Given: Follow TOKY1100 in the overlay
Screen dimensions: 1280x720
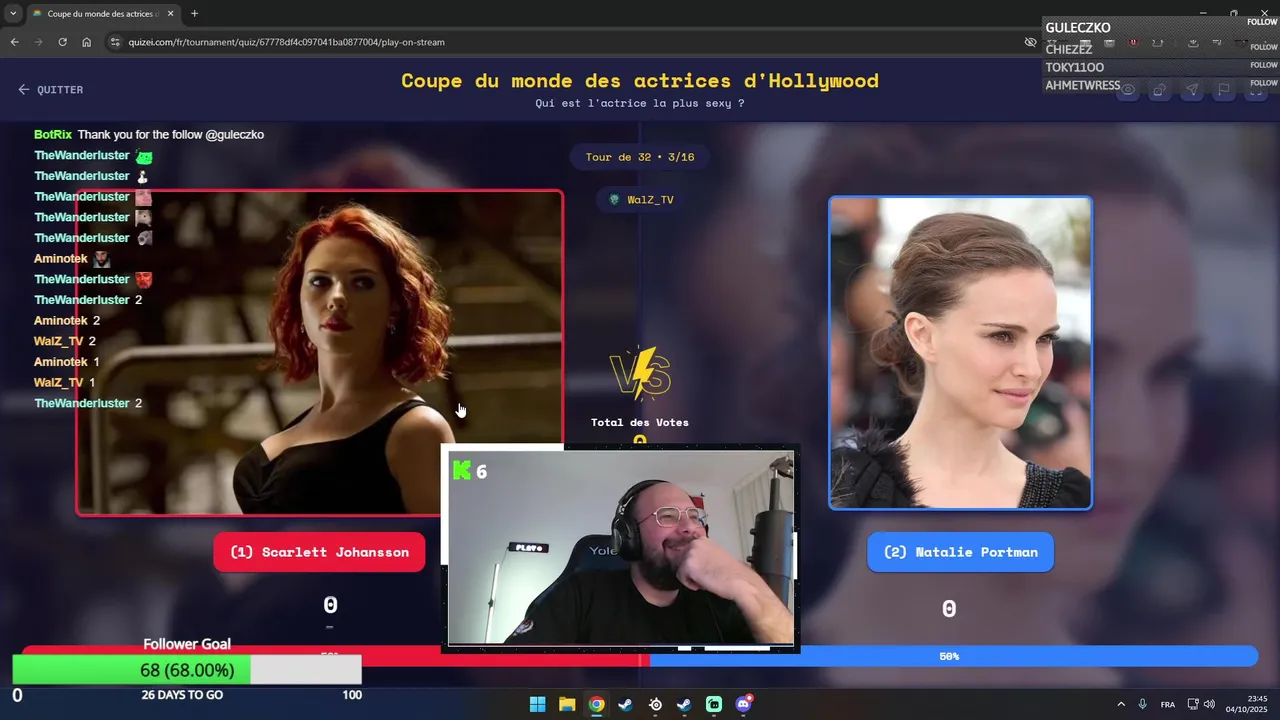Looking at the screenshot, I should 1264,65.
